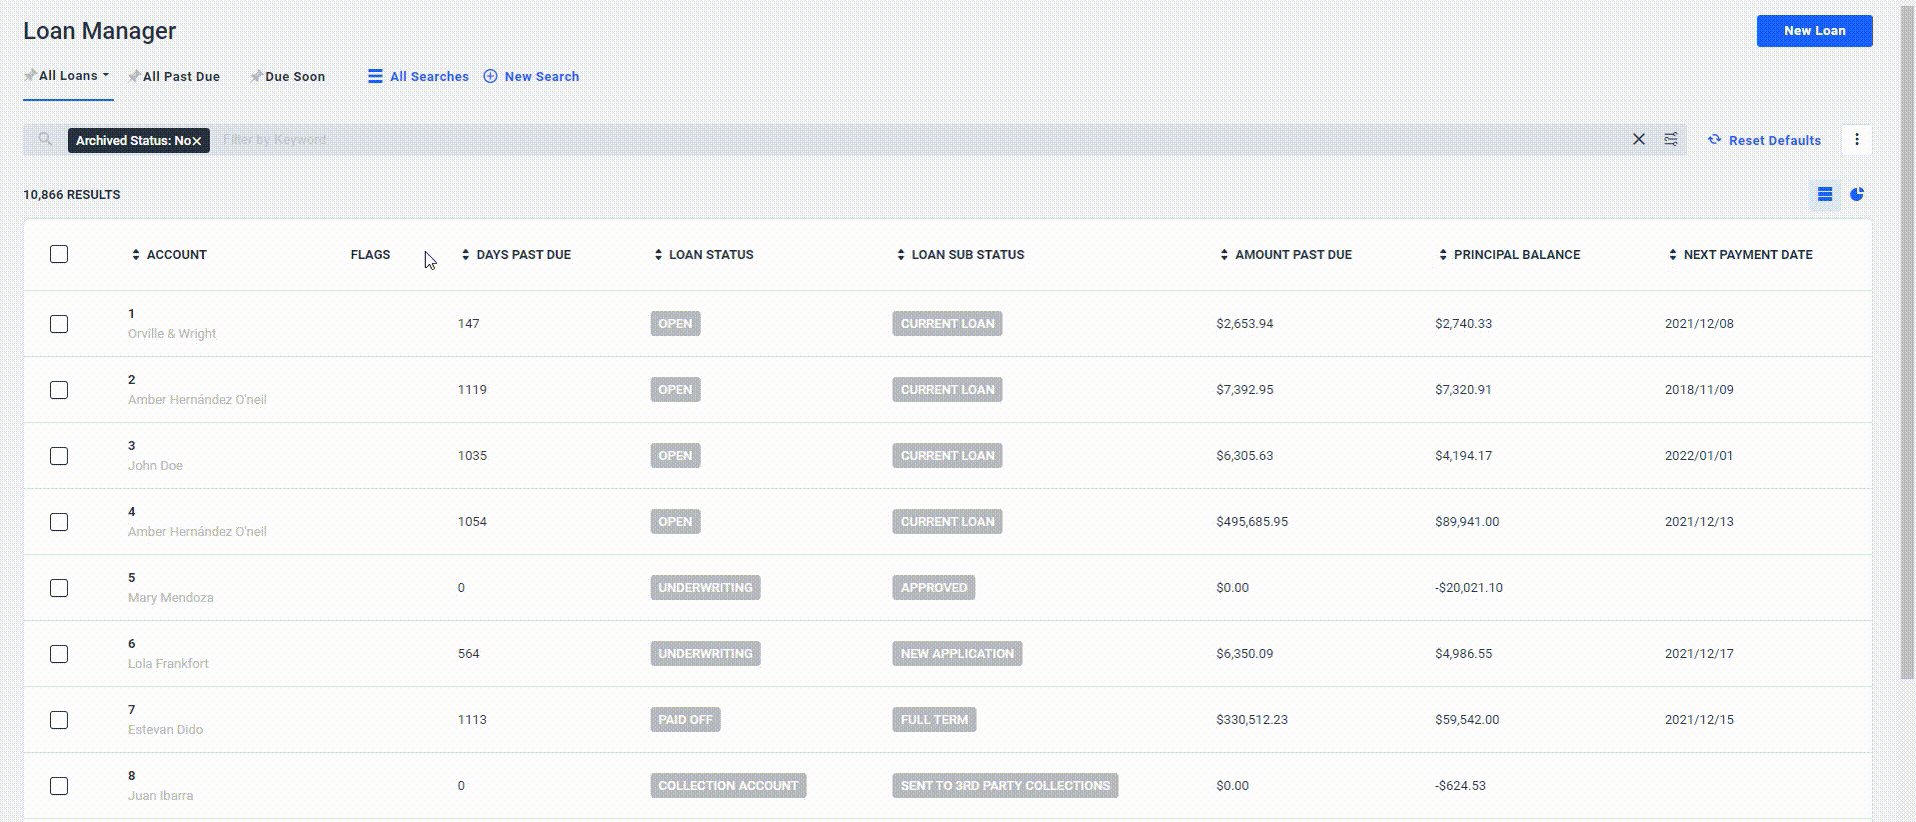1916x822 pixels.
Task: Open Juan Ibarra borrower link
Action: [160, 796]
